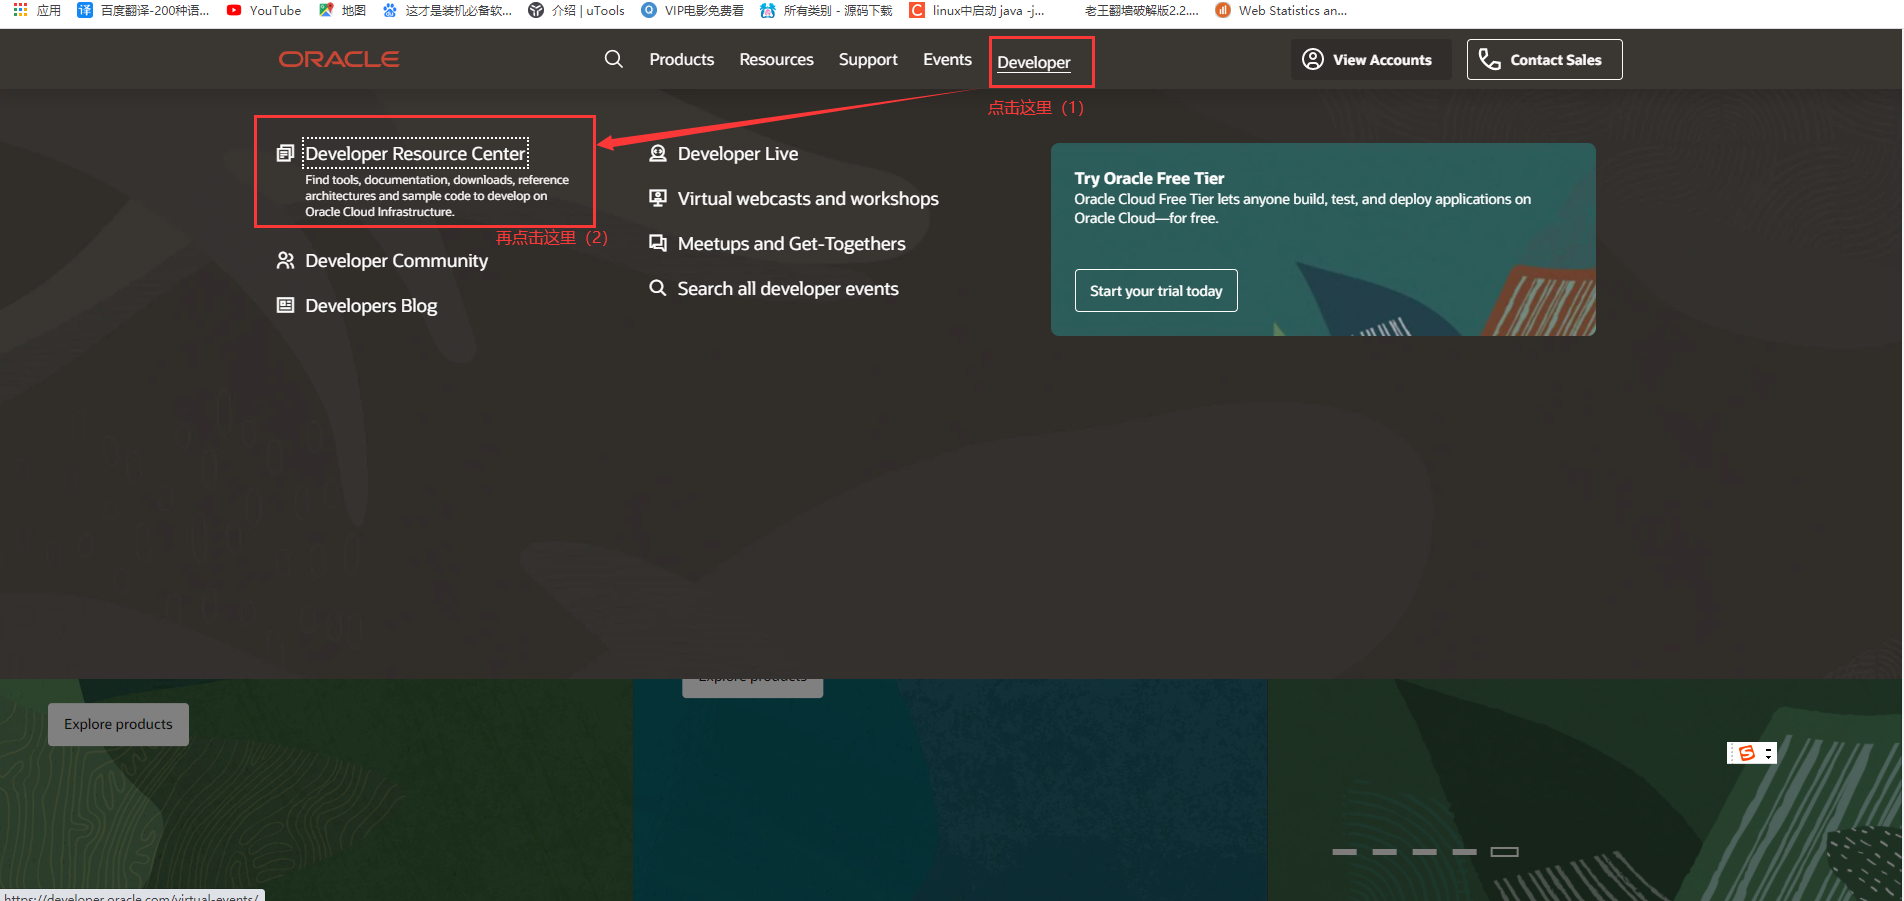Screen dimensions: 1904x901
Task: Open the Developer menu
Action: pyautogui.click(x=1033, y=62)
